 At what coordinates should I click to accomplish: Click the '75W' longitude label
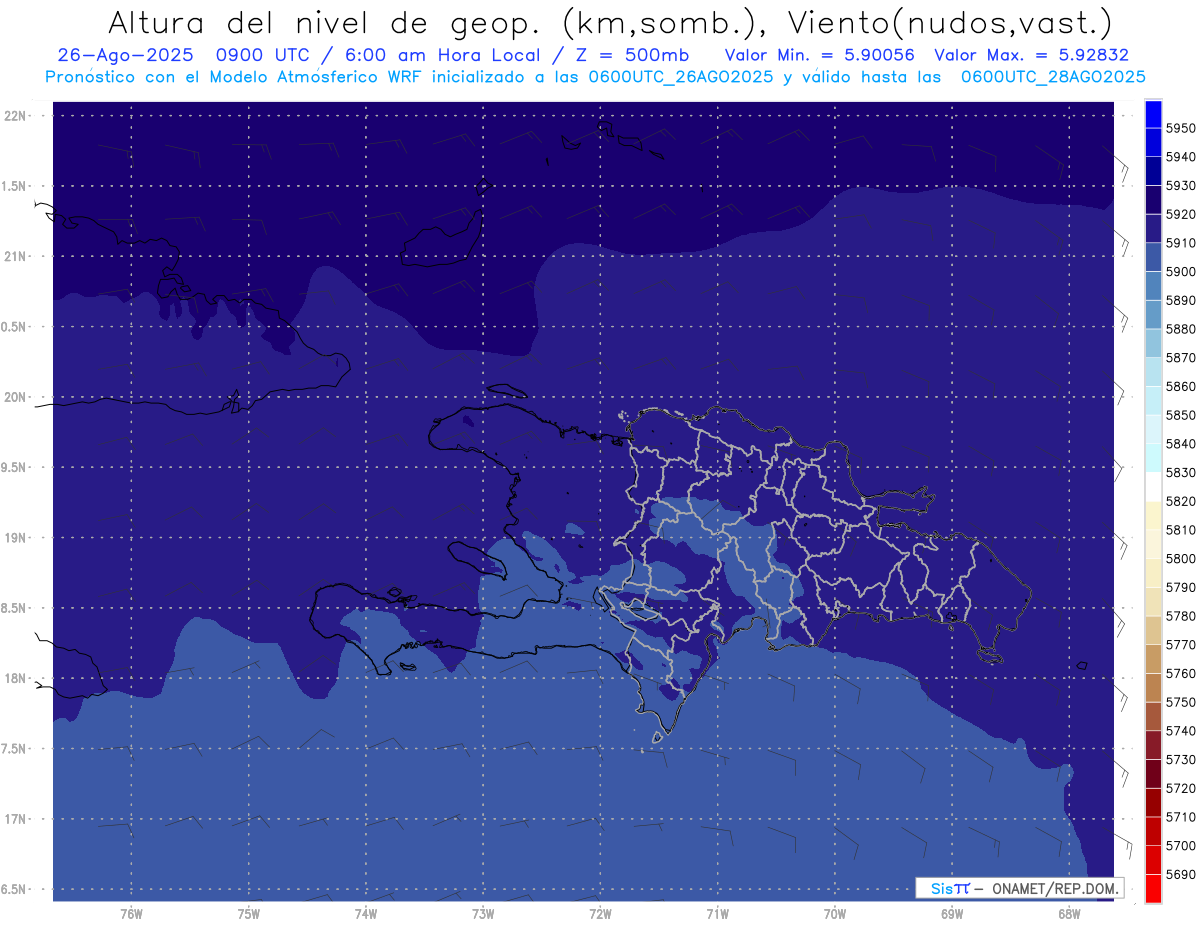pyautogui.click(x=249, y=914)
